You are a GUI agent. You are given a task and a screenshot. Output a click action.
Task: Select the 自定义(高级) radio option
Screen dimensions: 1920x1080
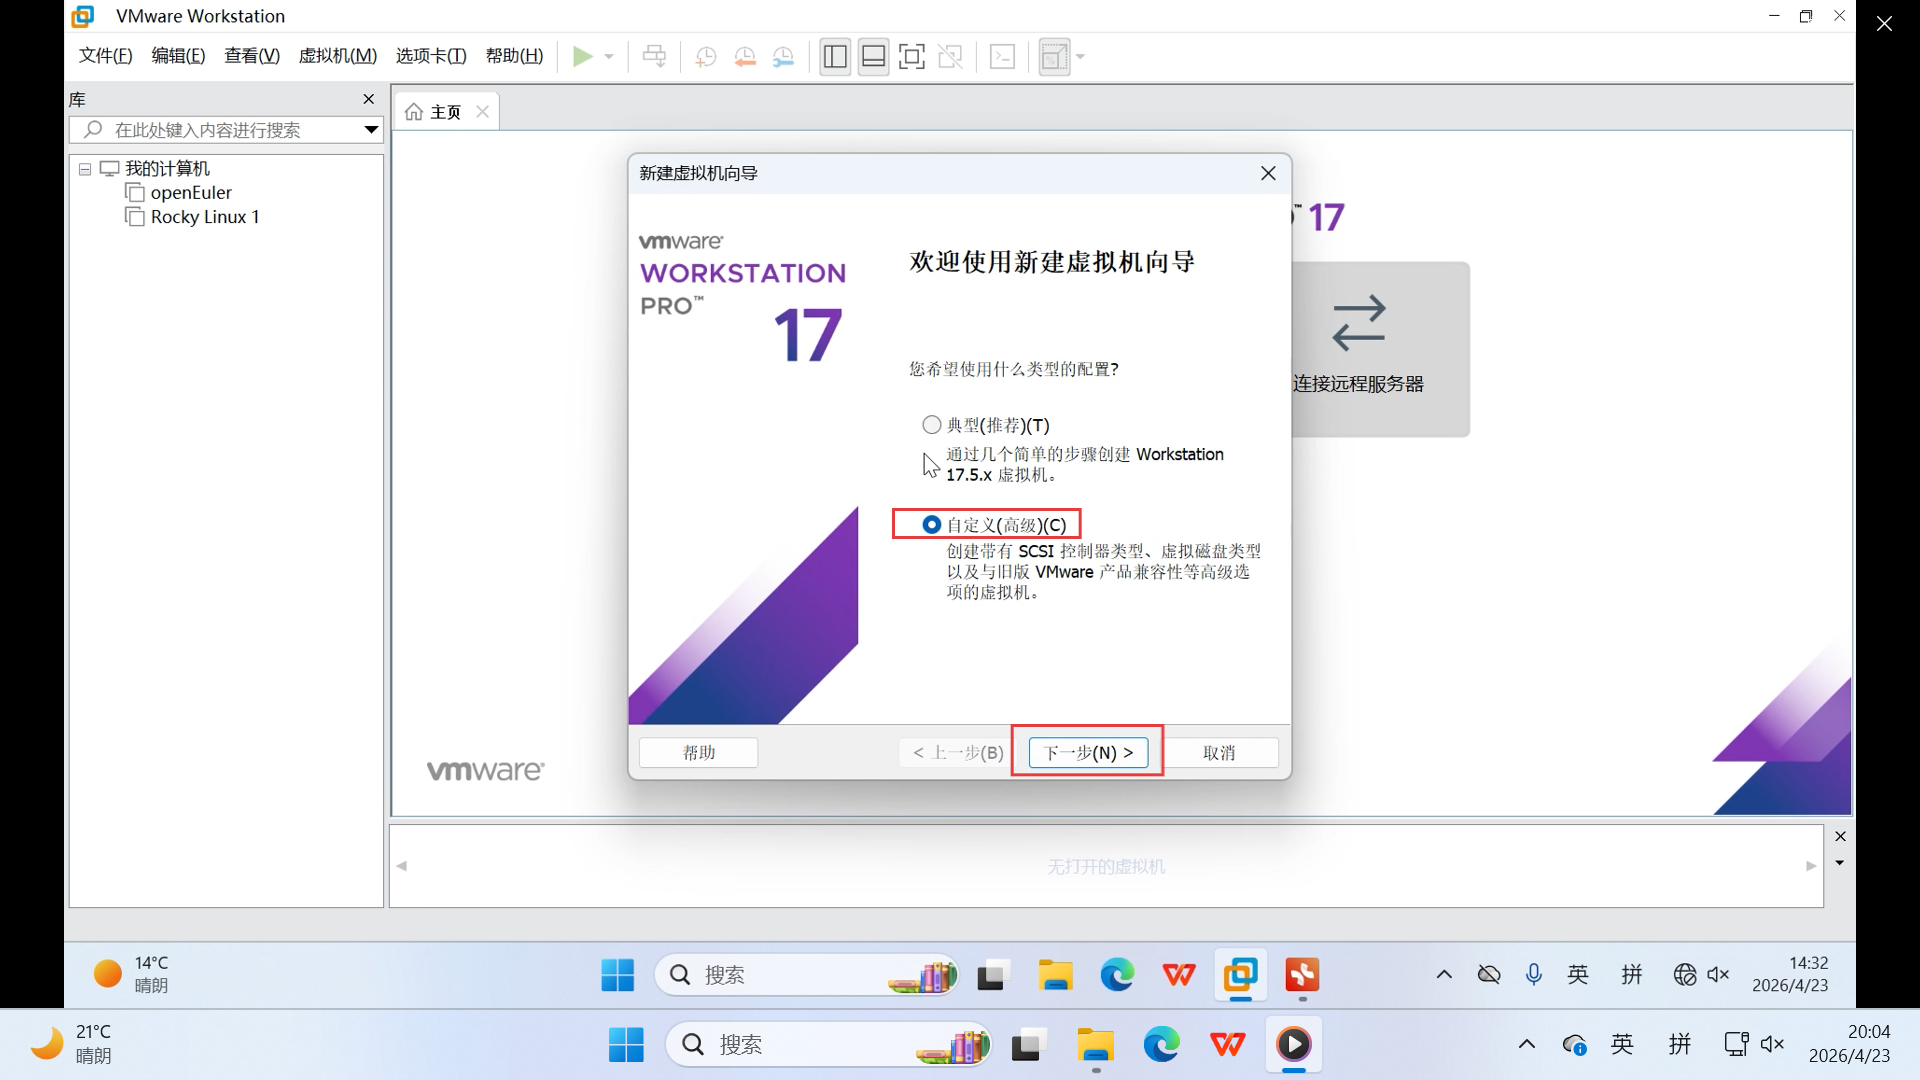click(x=932, y=525)
